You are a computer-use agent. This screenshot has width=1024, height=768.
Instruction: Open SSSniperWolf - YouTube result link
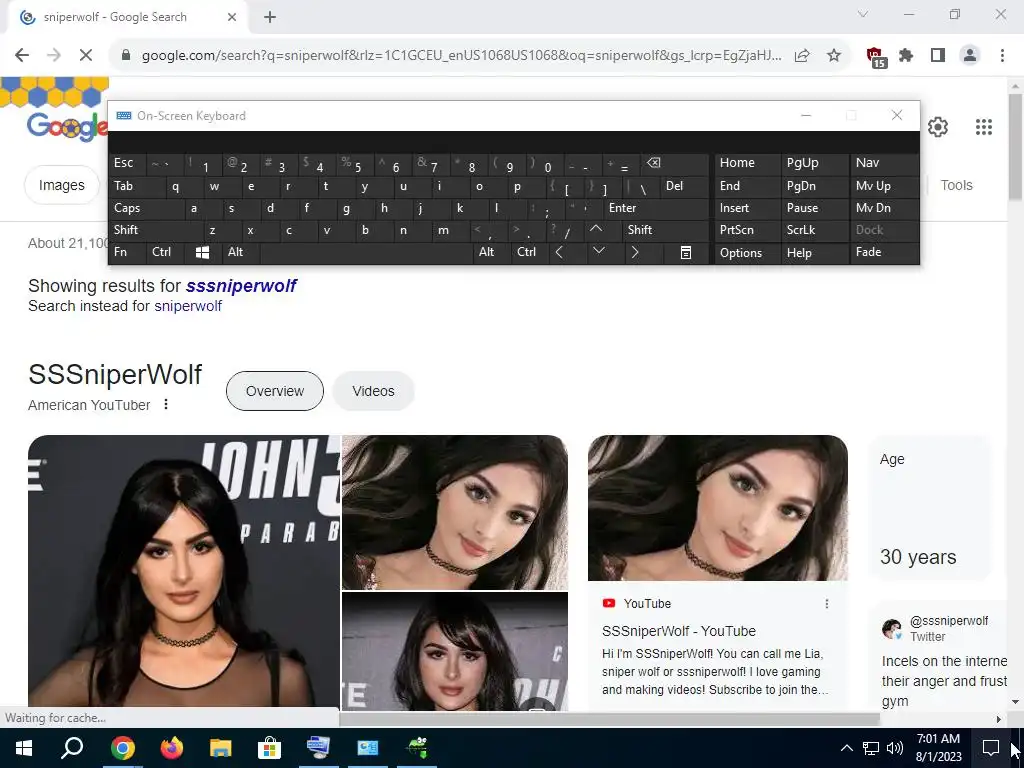[679, 631]
